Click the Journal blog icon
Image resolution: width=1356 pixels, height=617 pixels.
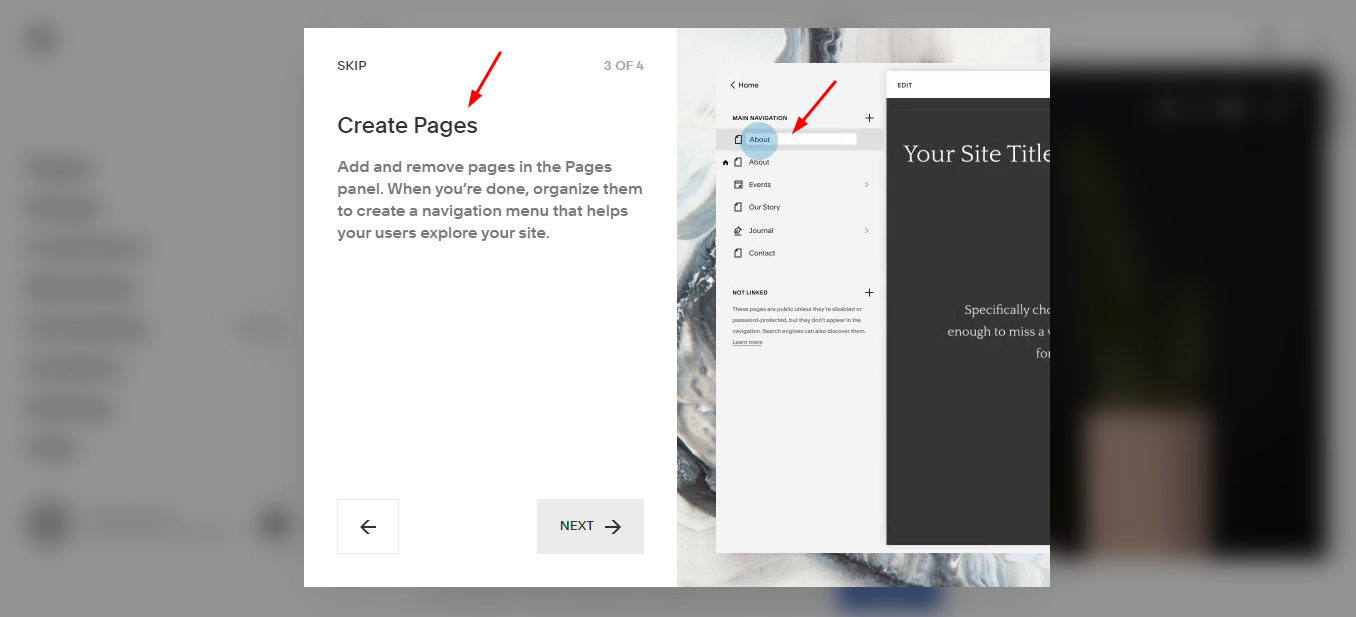(x=738, y=231)
